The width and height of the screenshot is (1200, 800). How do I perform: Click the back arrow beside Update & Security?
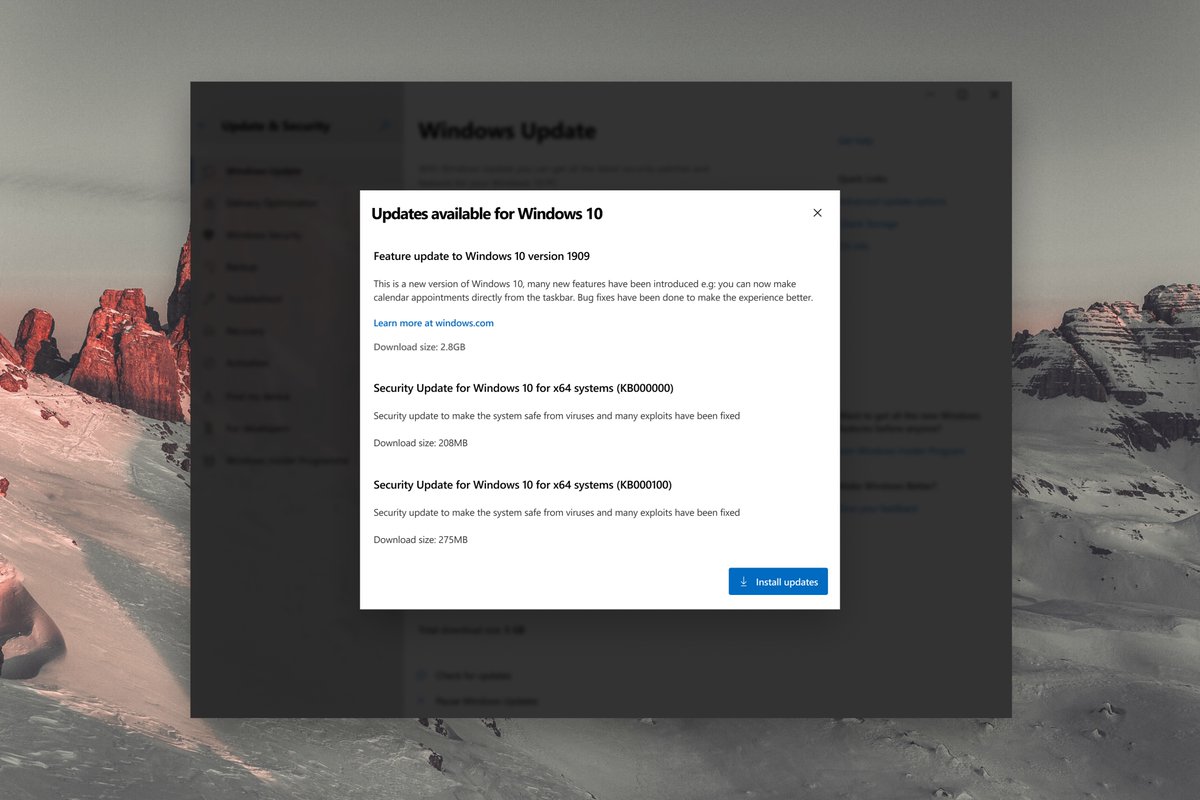203,126
